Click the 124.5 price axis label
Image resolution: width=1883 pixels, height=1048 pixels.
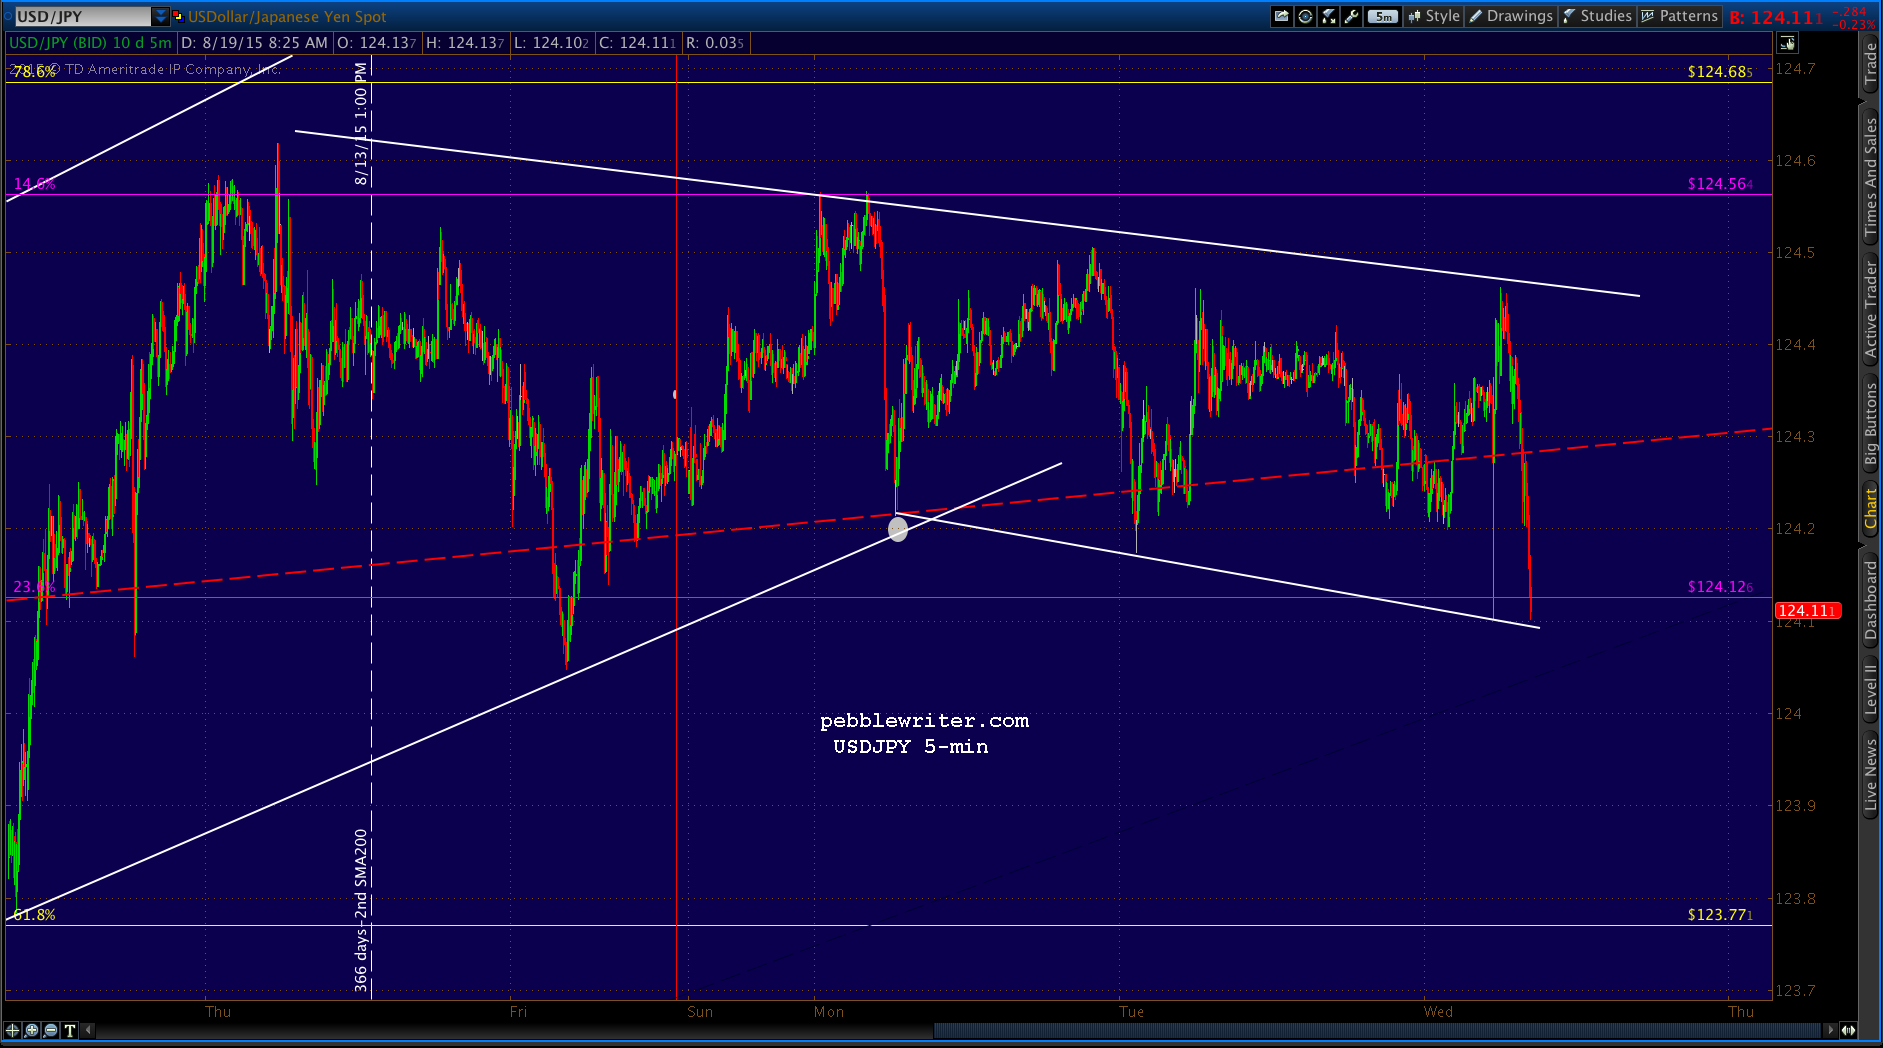coord(1795,253)
